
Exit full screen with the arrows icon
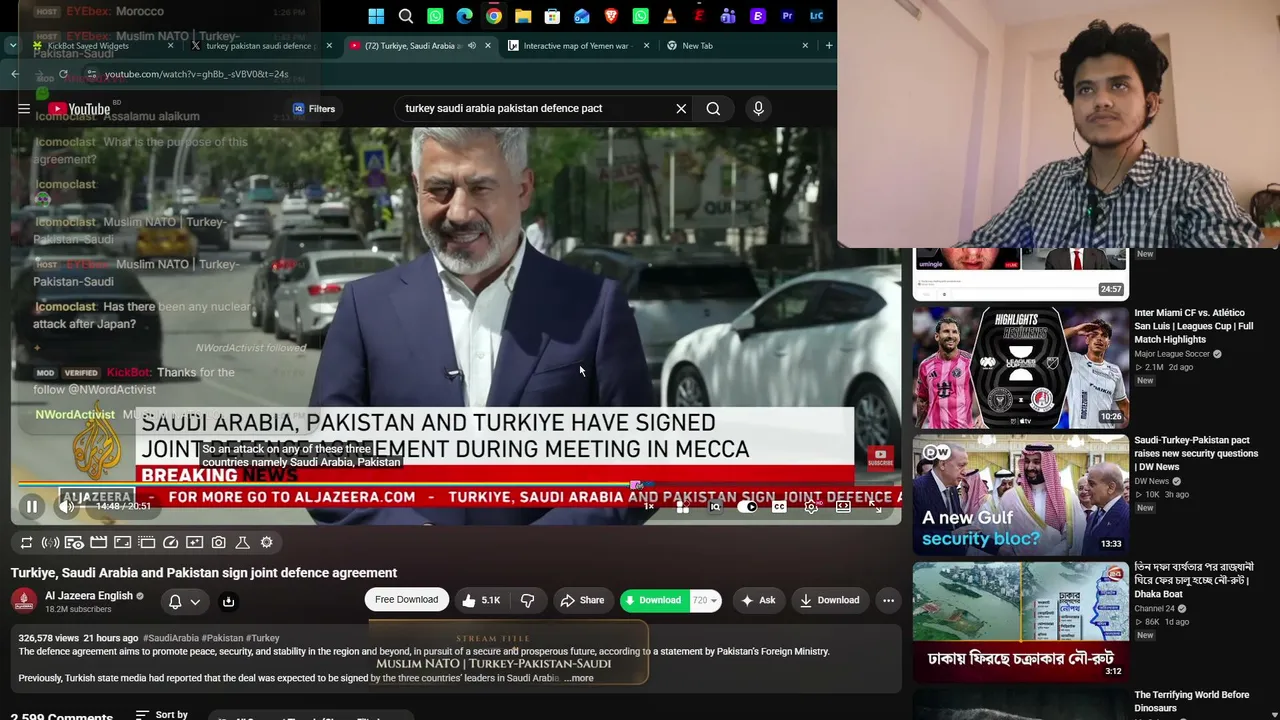[875, 507]
